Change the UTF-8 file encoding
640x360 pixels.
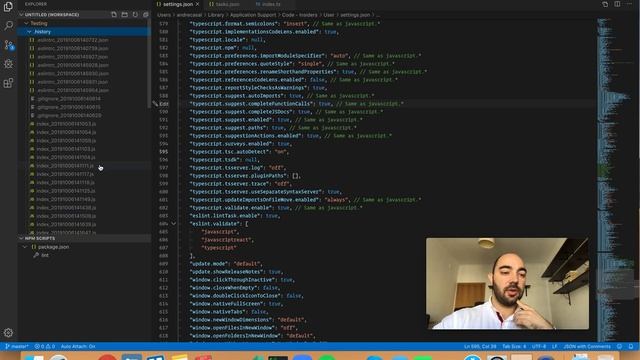539,346
